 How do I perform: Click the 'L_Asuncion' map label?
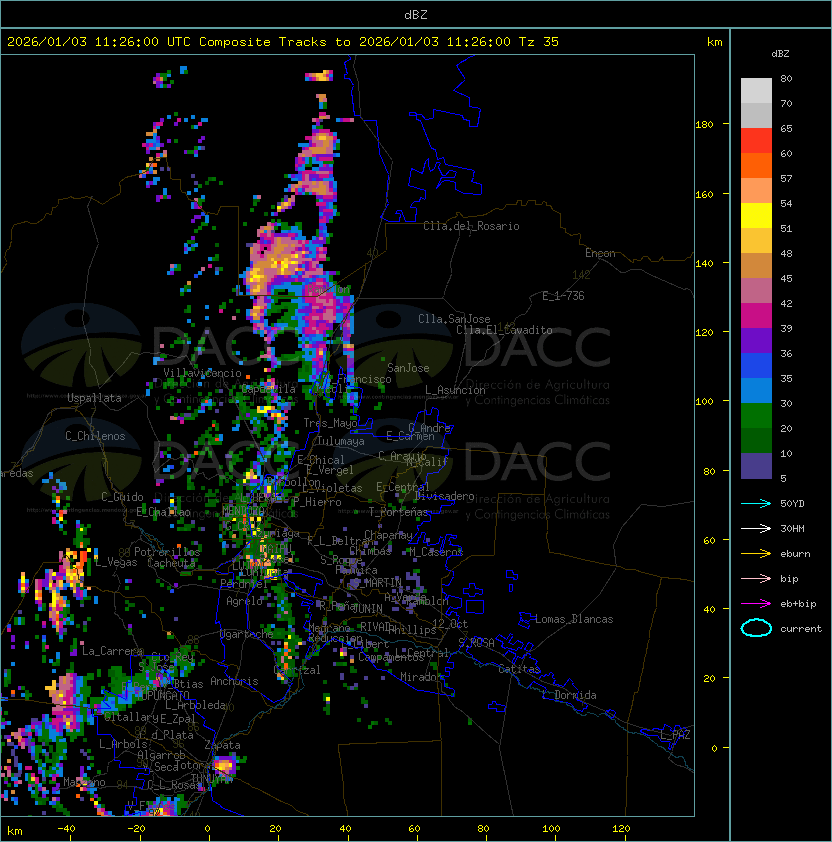(455, 390)
